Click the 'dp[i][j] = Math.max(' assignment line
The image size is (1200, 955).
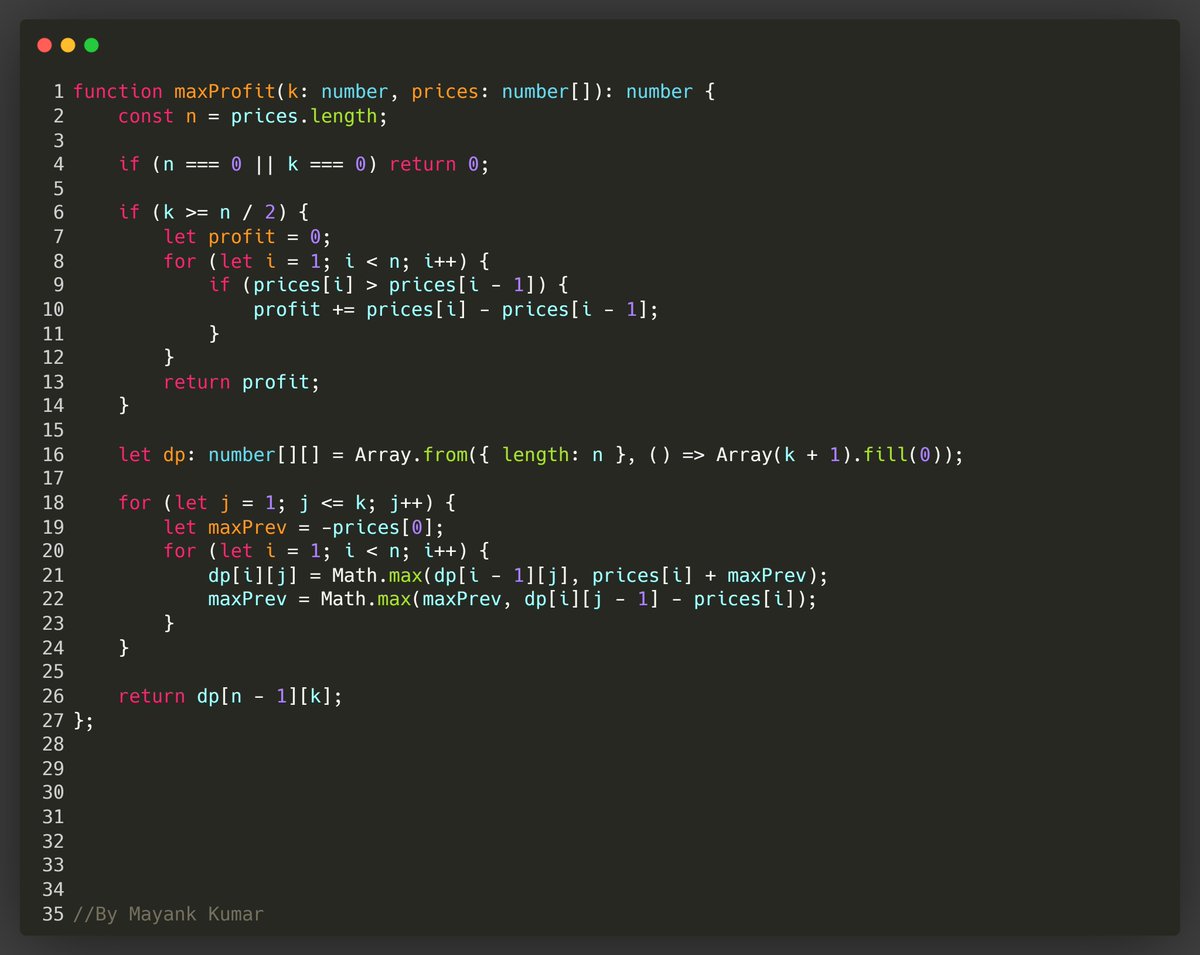coord(518,575)
